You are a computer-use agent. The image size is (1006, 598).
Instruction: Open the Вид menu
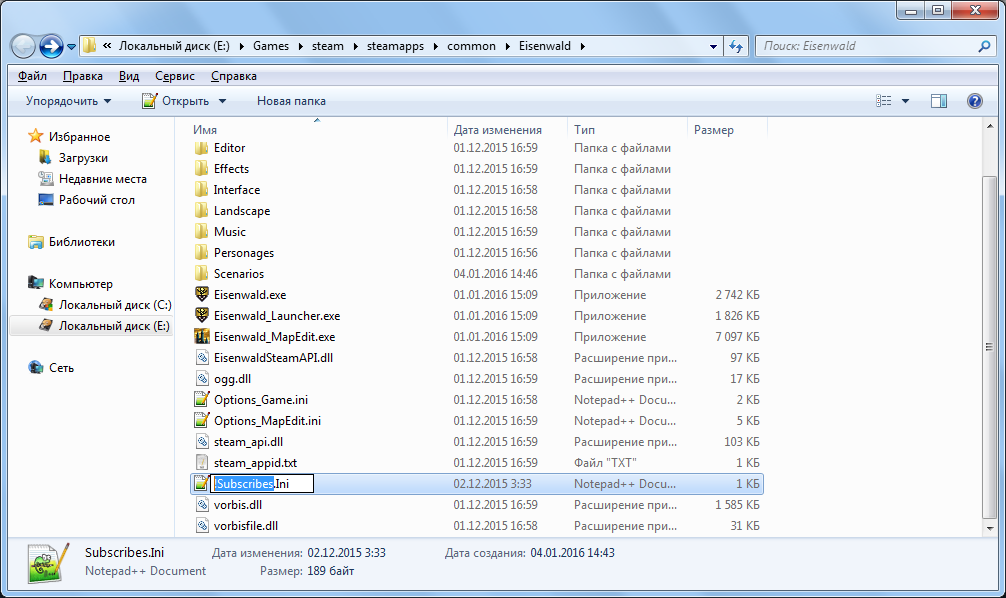[129, 76]
